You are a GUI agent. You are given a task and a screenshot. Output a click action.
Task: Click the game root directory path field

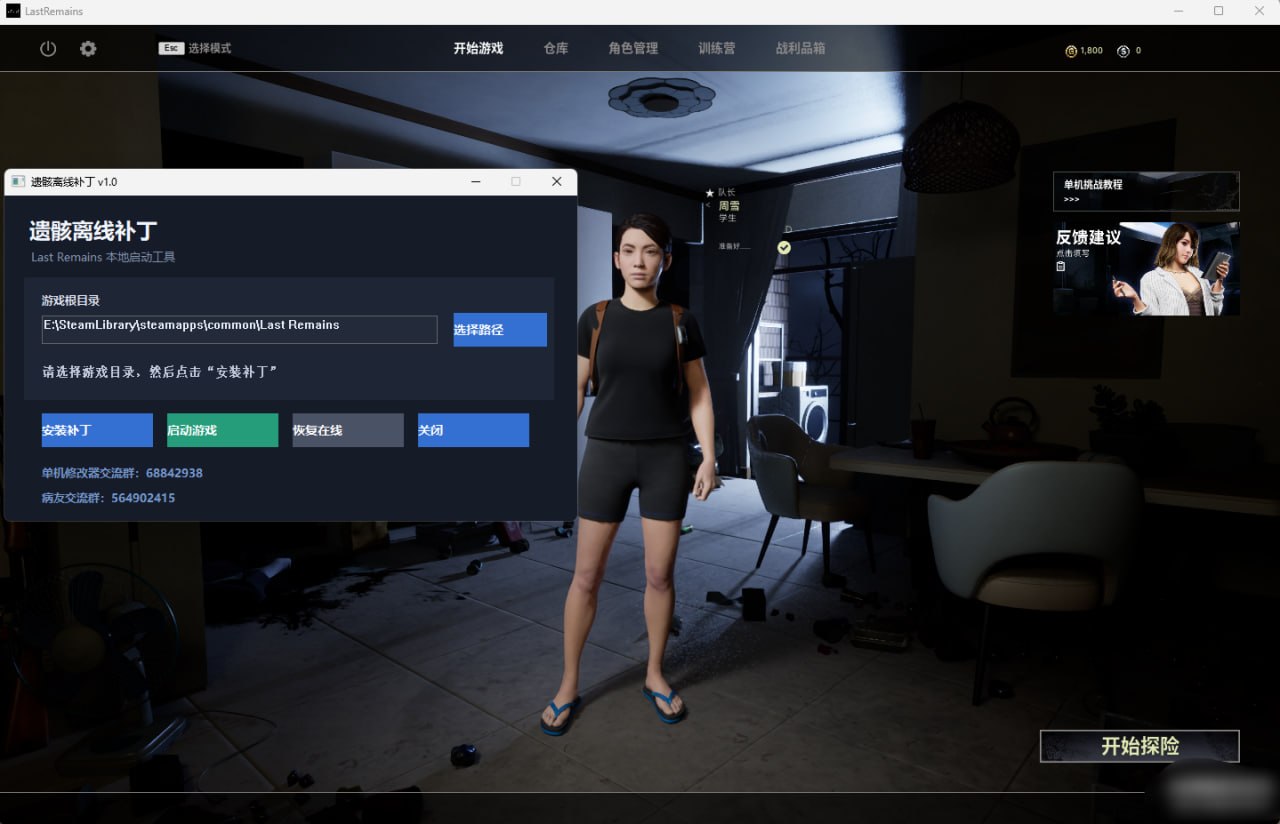click(x=239, y=329)
